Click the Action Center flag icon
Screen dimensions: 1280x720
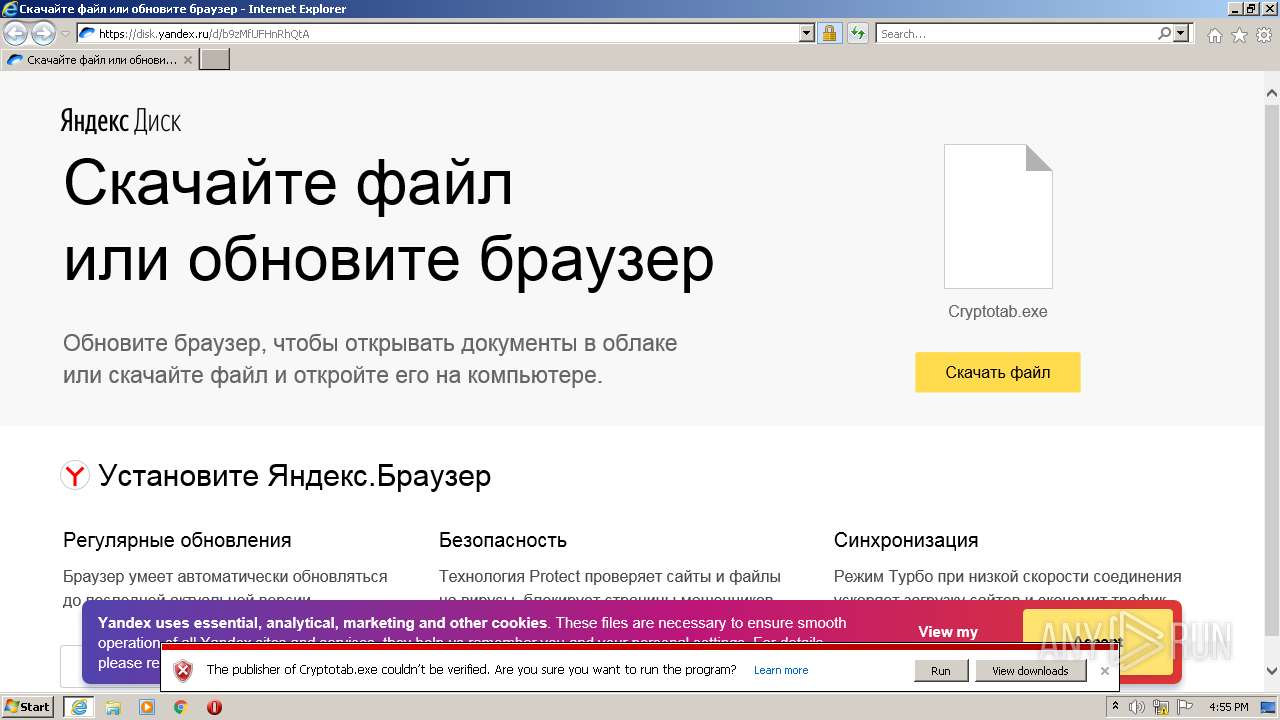(x=1184, y=707)
